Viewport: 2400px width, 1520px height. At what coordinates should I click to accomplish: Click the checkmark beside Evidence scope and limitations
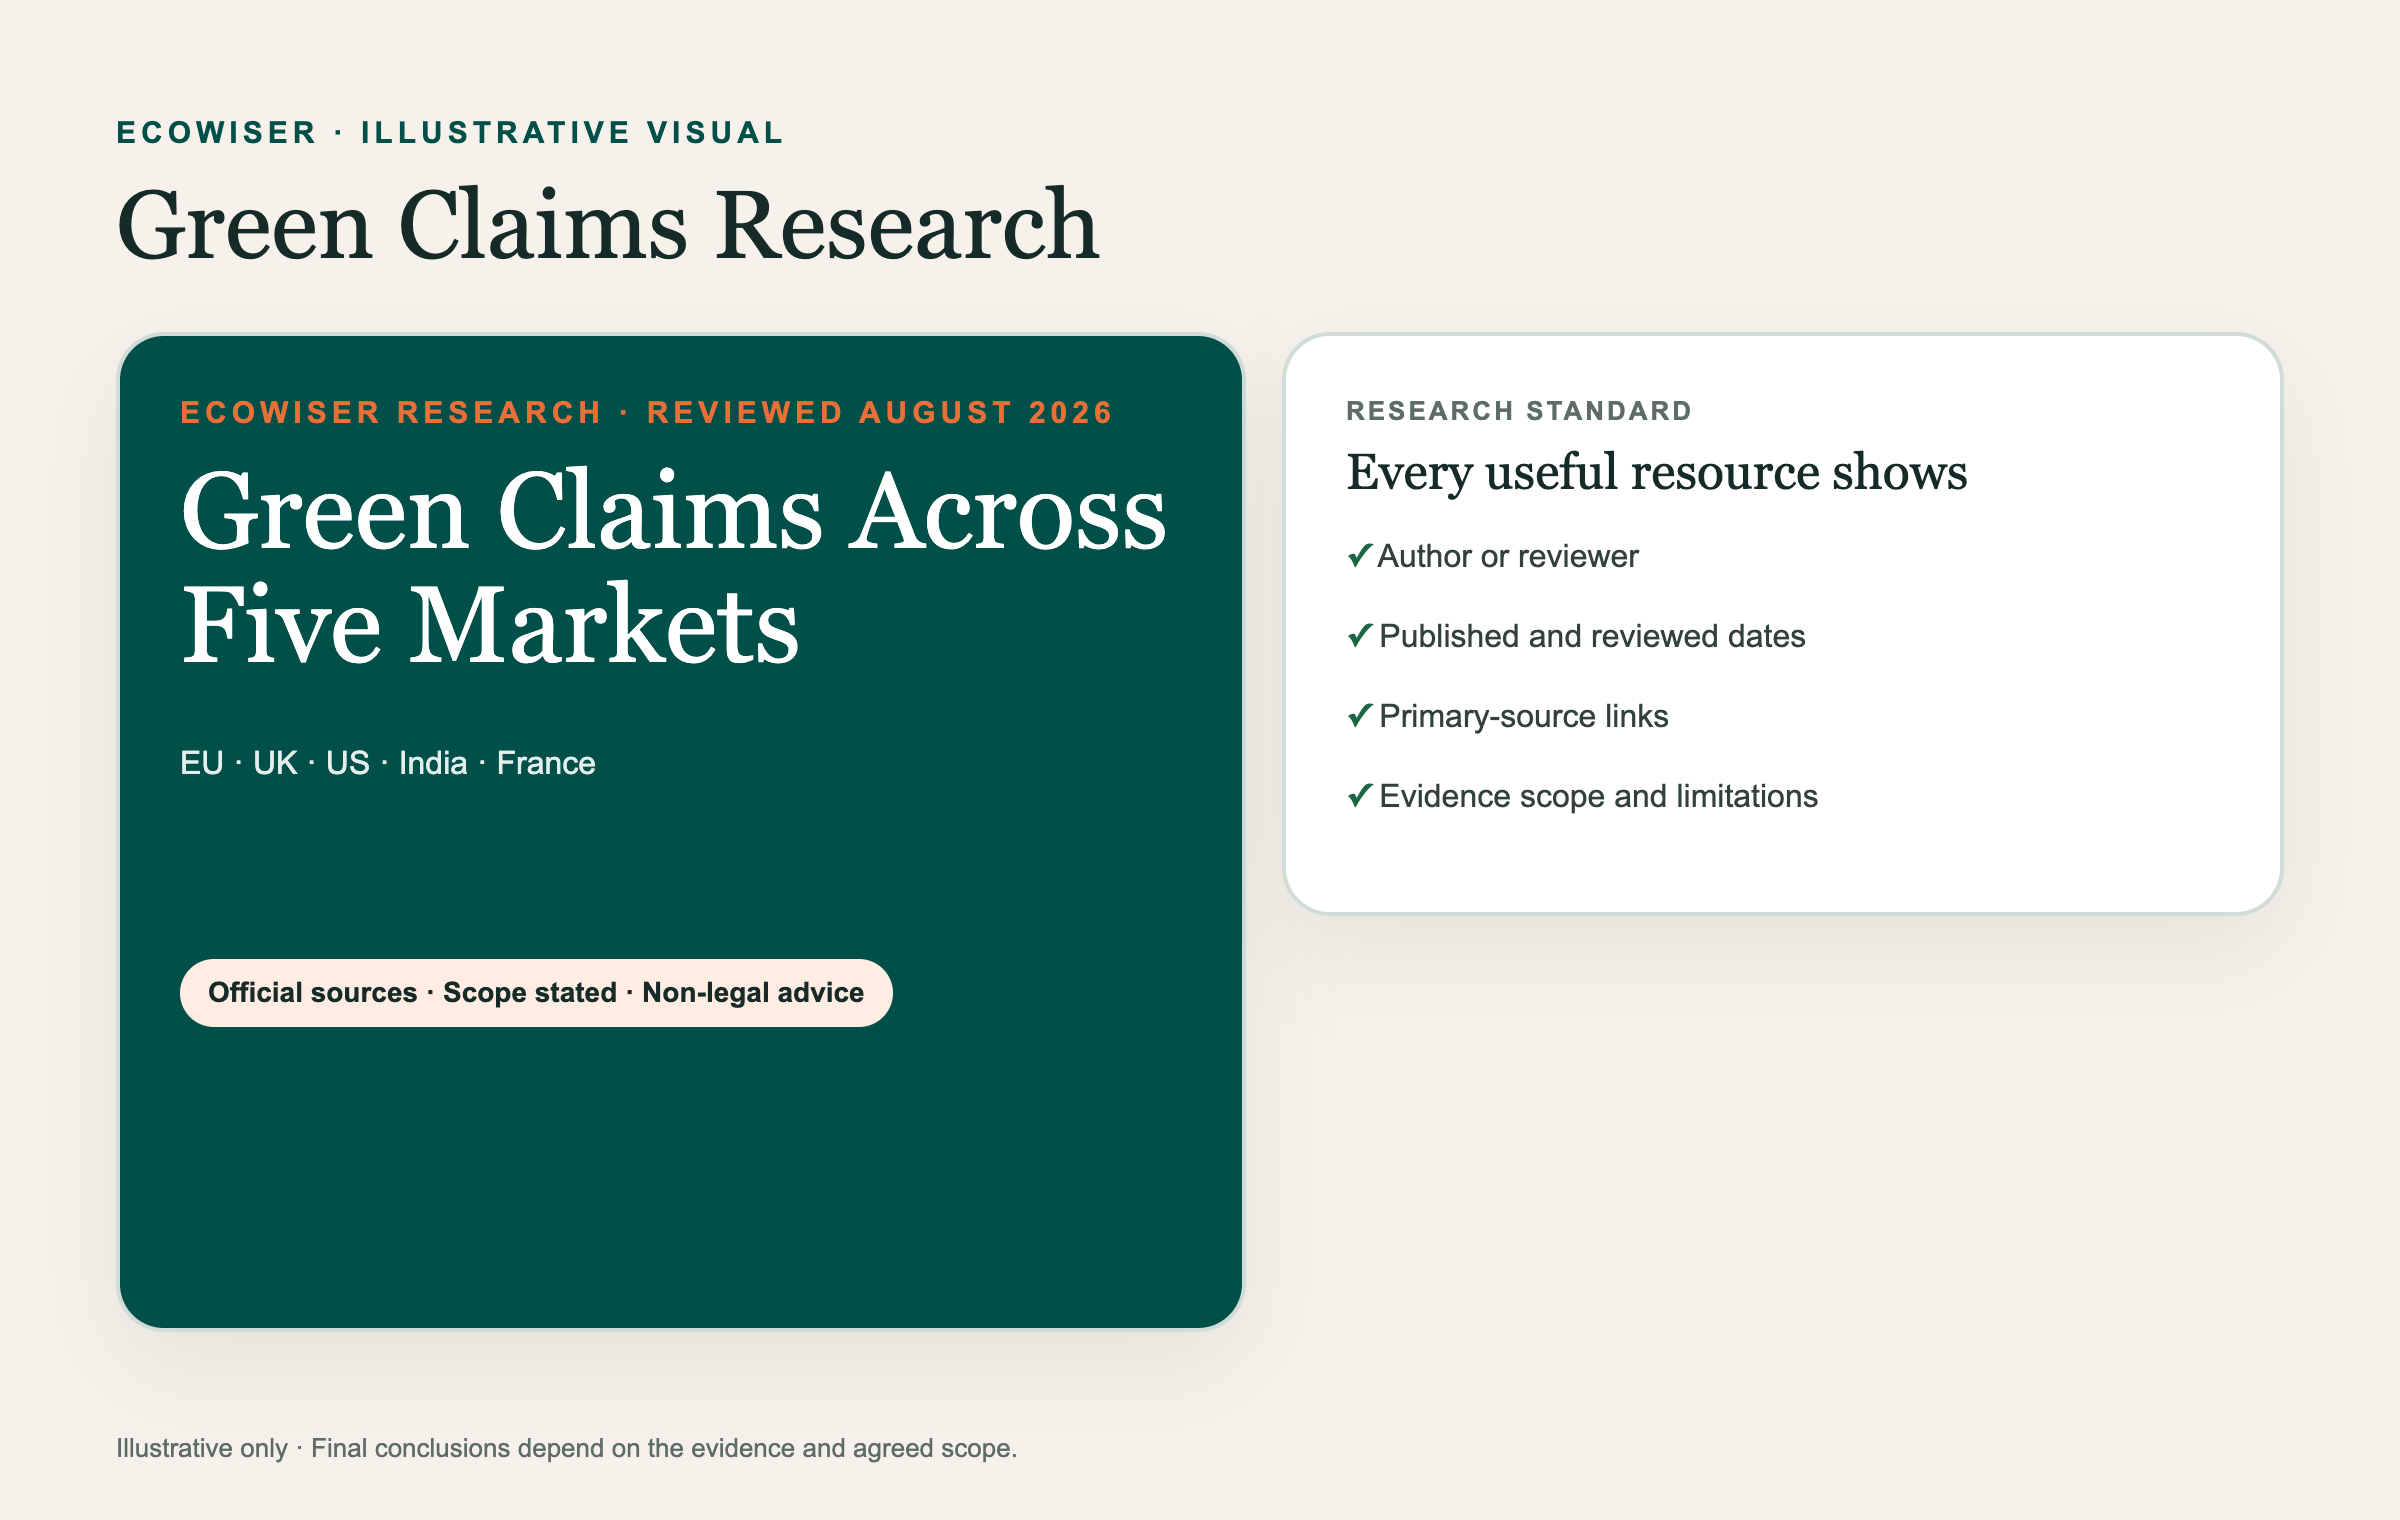[x=1360, y=795]
